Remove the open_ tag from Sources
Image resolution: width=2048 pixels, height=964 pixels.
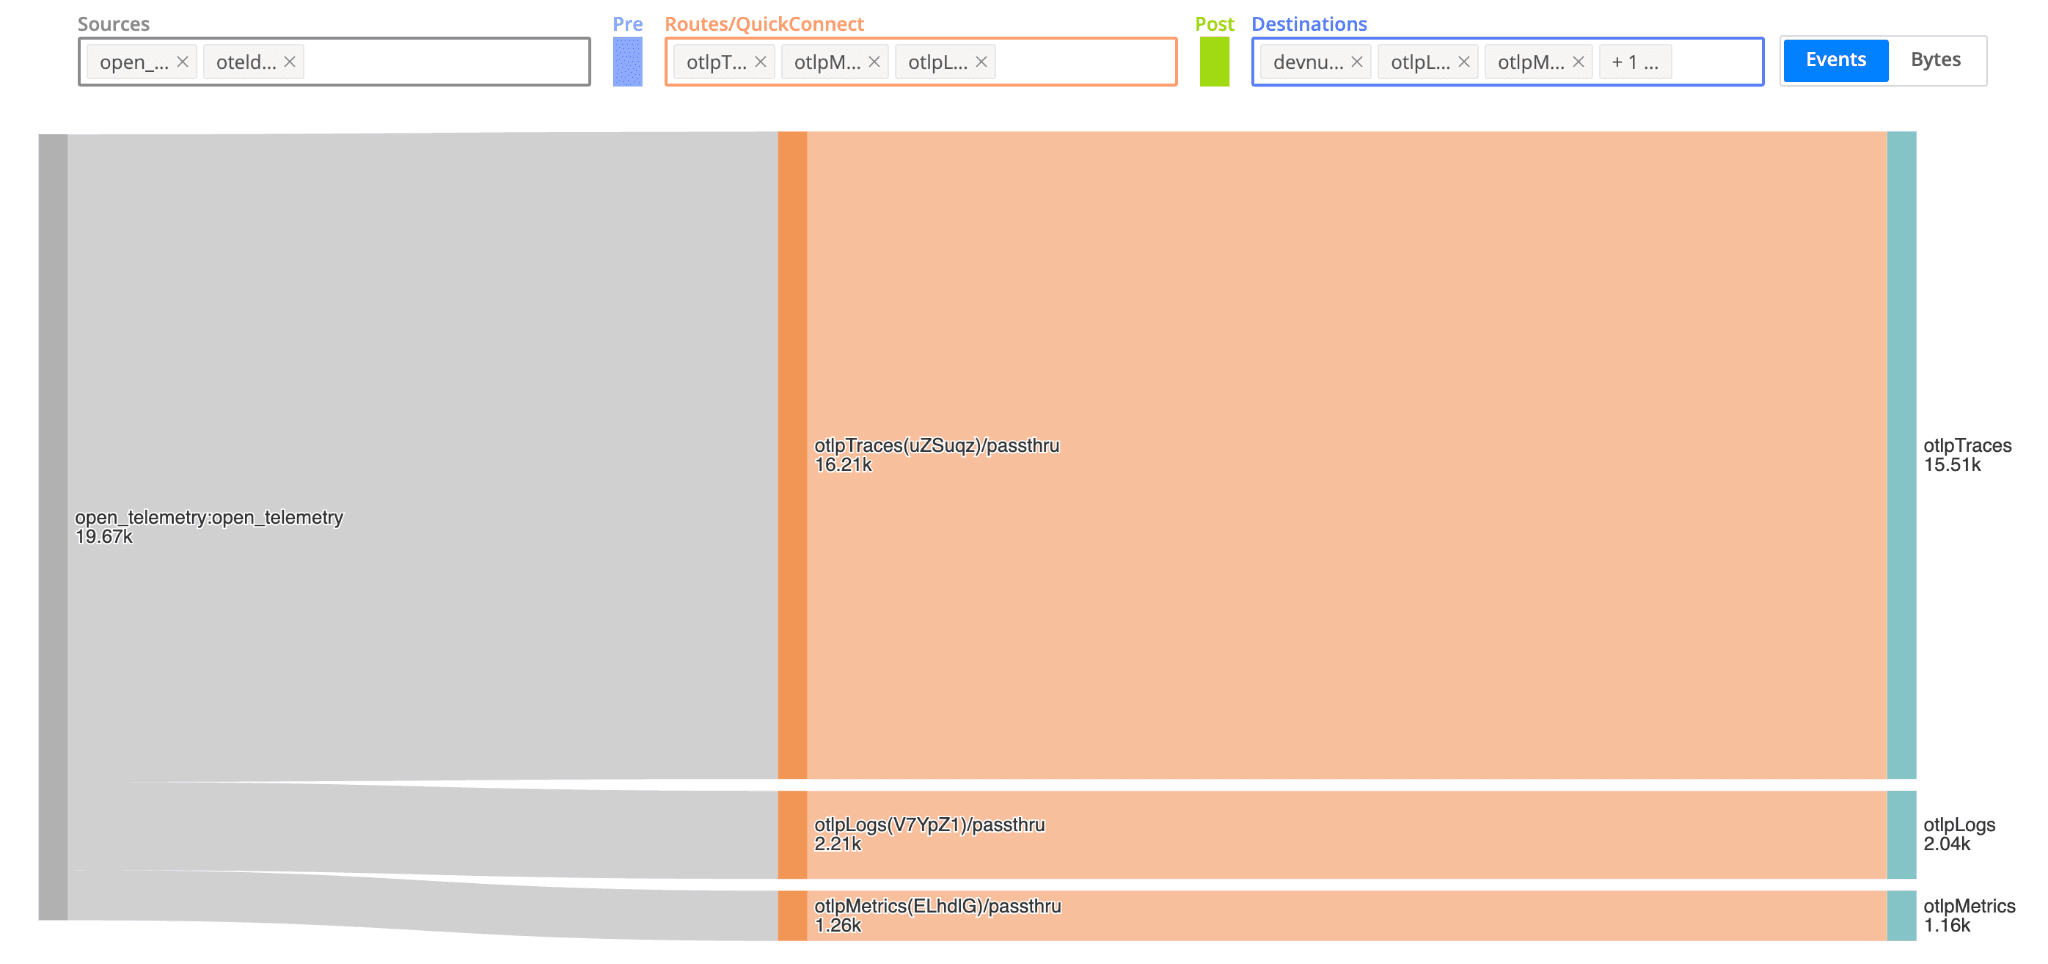tap(182, 62)
